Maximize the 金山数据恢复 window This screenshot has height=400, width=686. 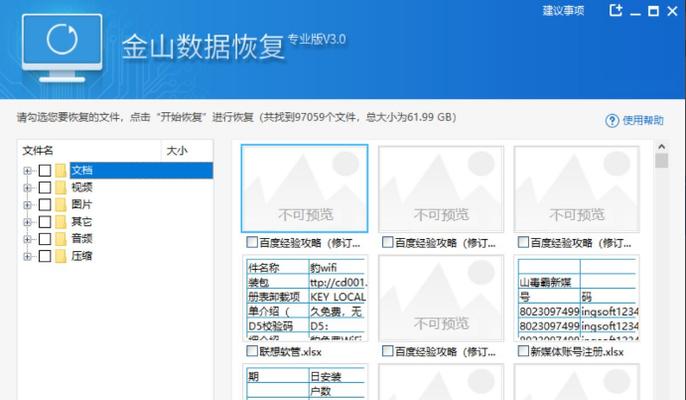click(653, 11)
